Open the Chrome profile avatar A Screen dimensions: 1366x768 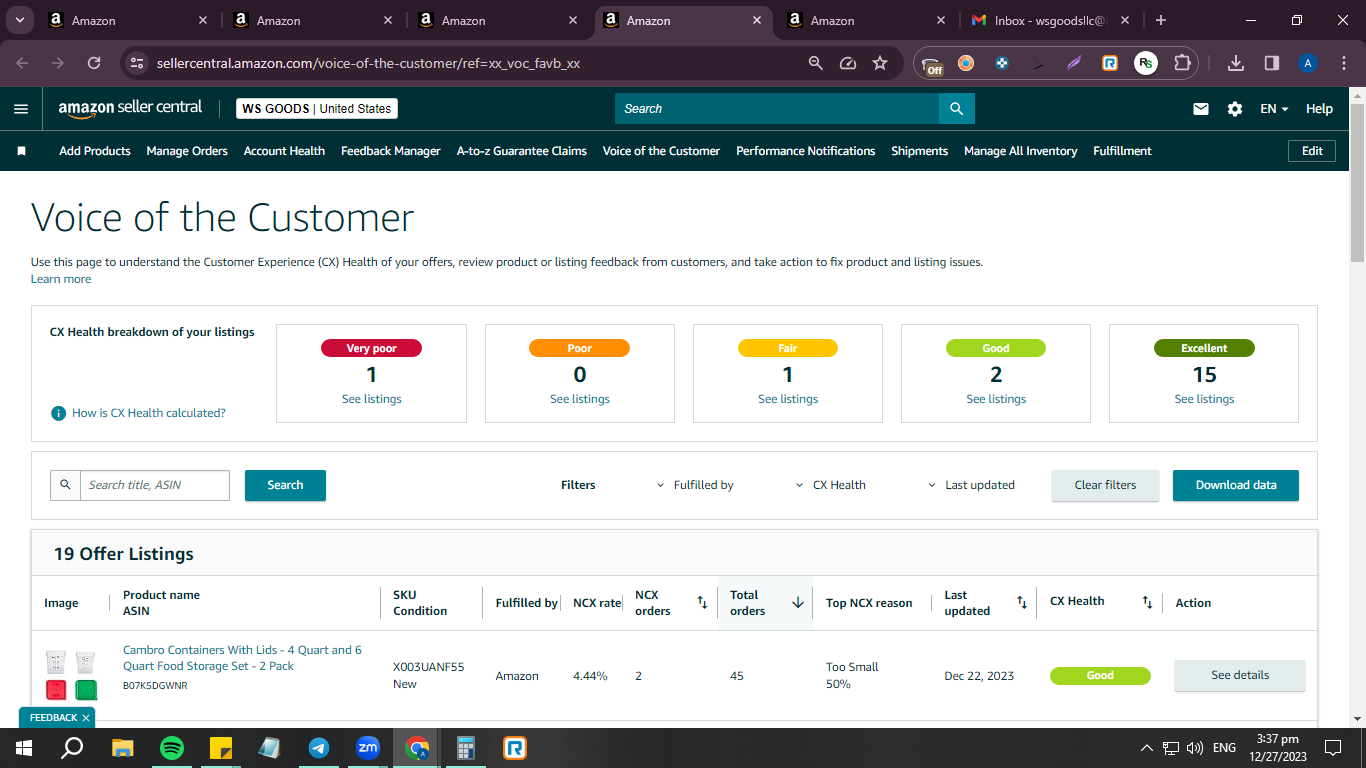[x=1308, y=63]
